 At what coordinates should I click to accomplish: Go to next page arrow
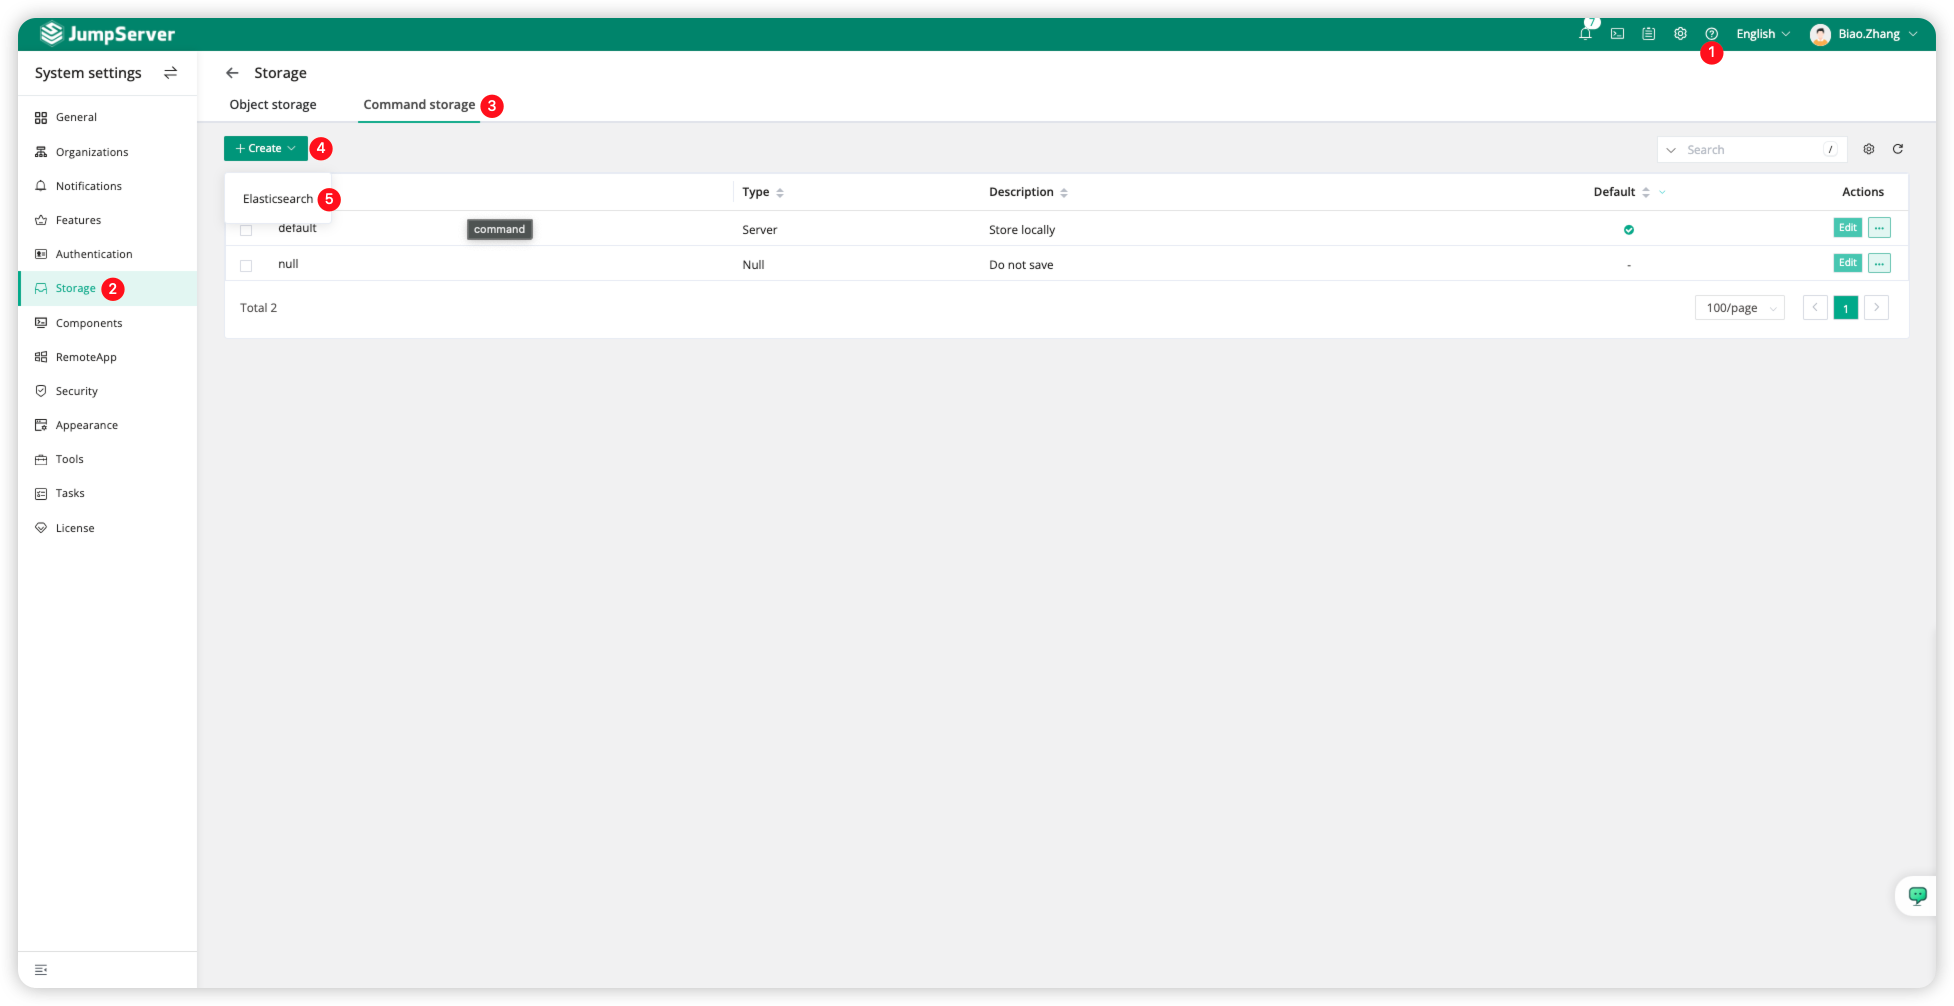[1877, 308]
